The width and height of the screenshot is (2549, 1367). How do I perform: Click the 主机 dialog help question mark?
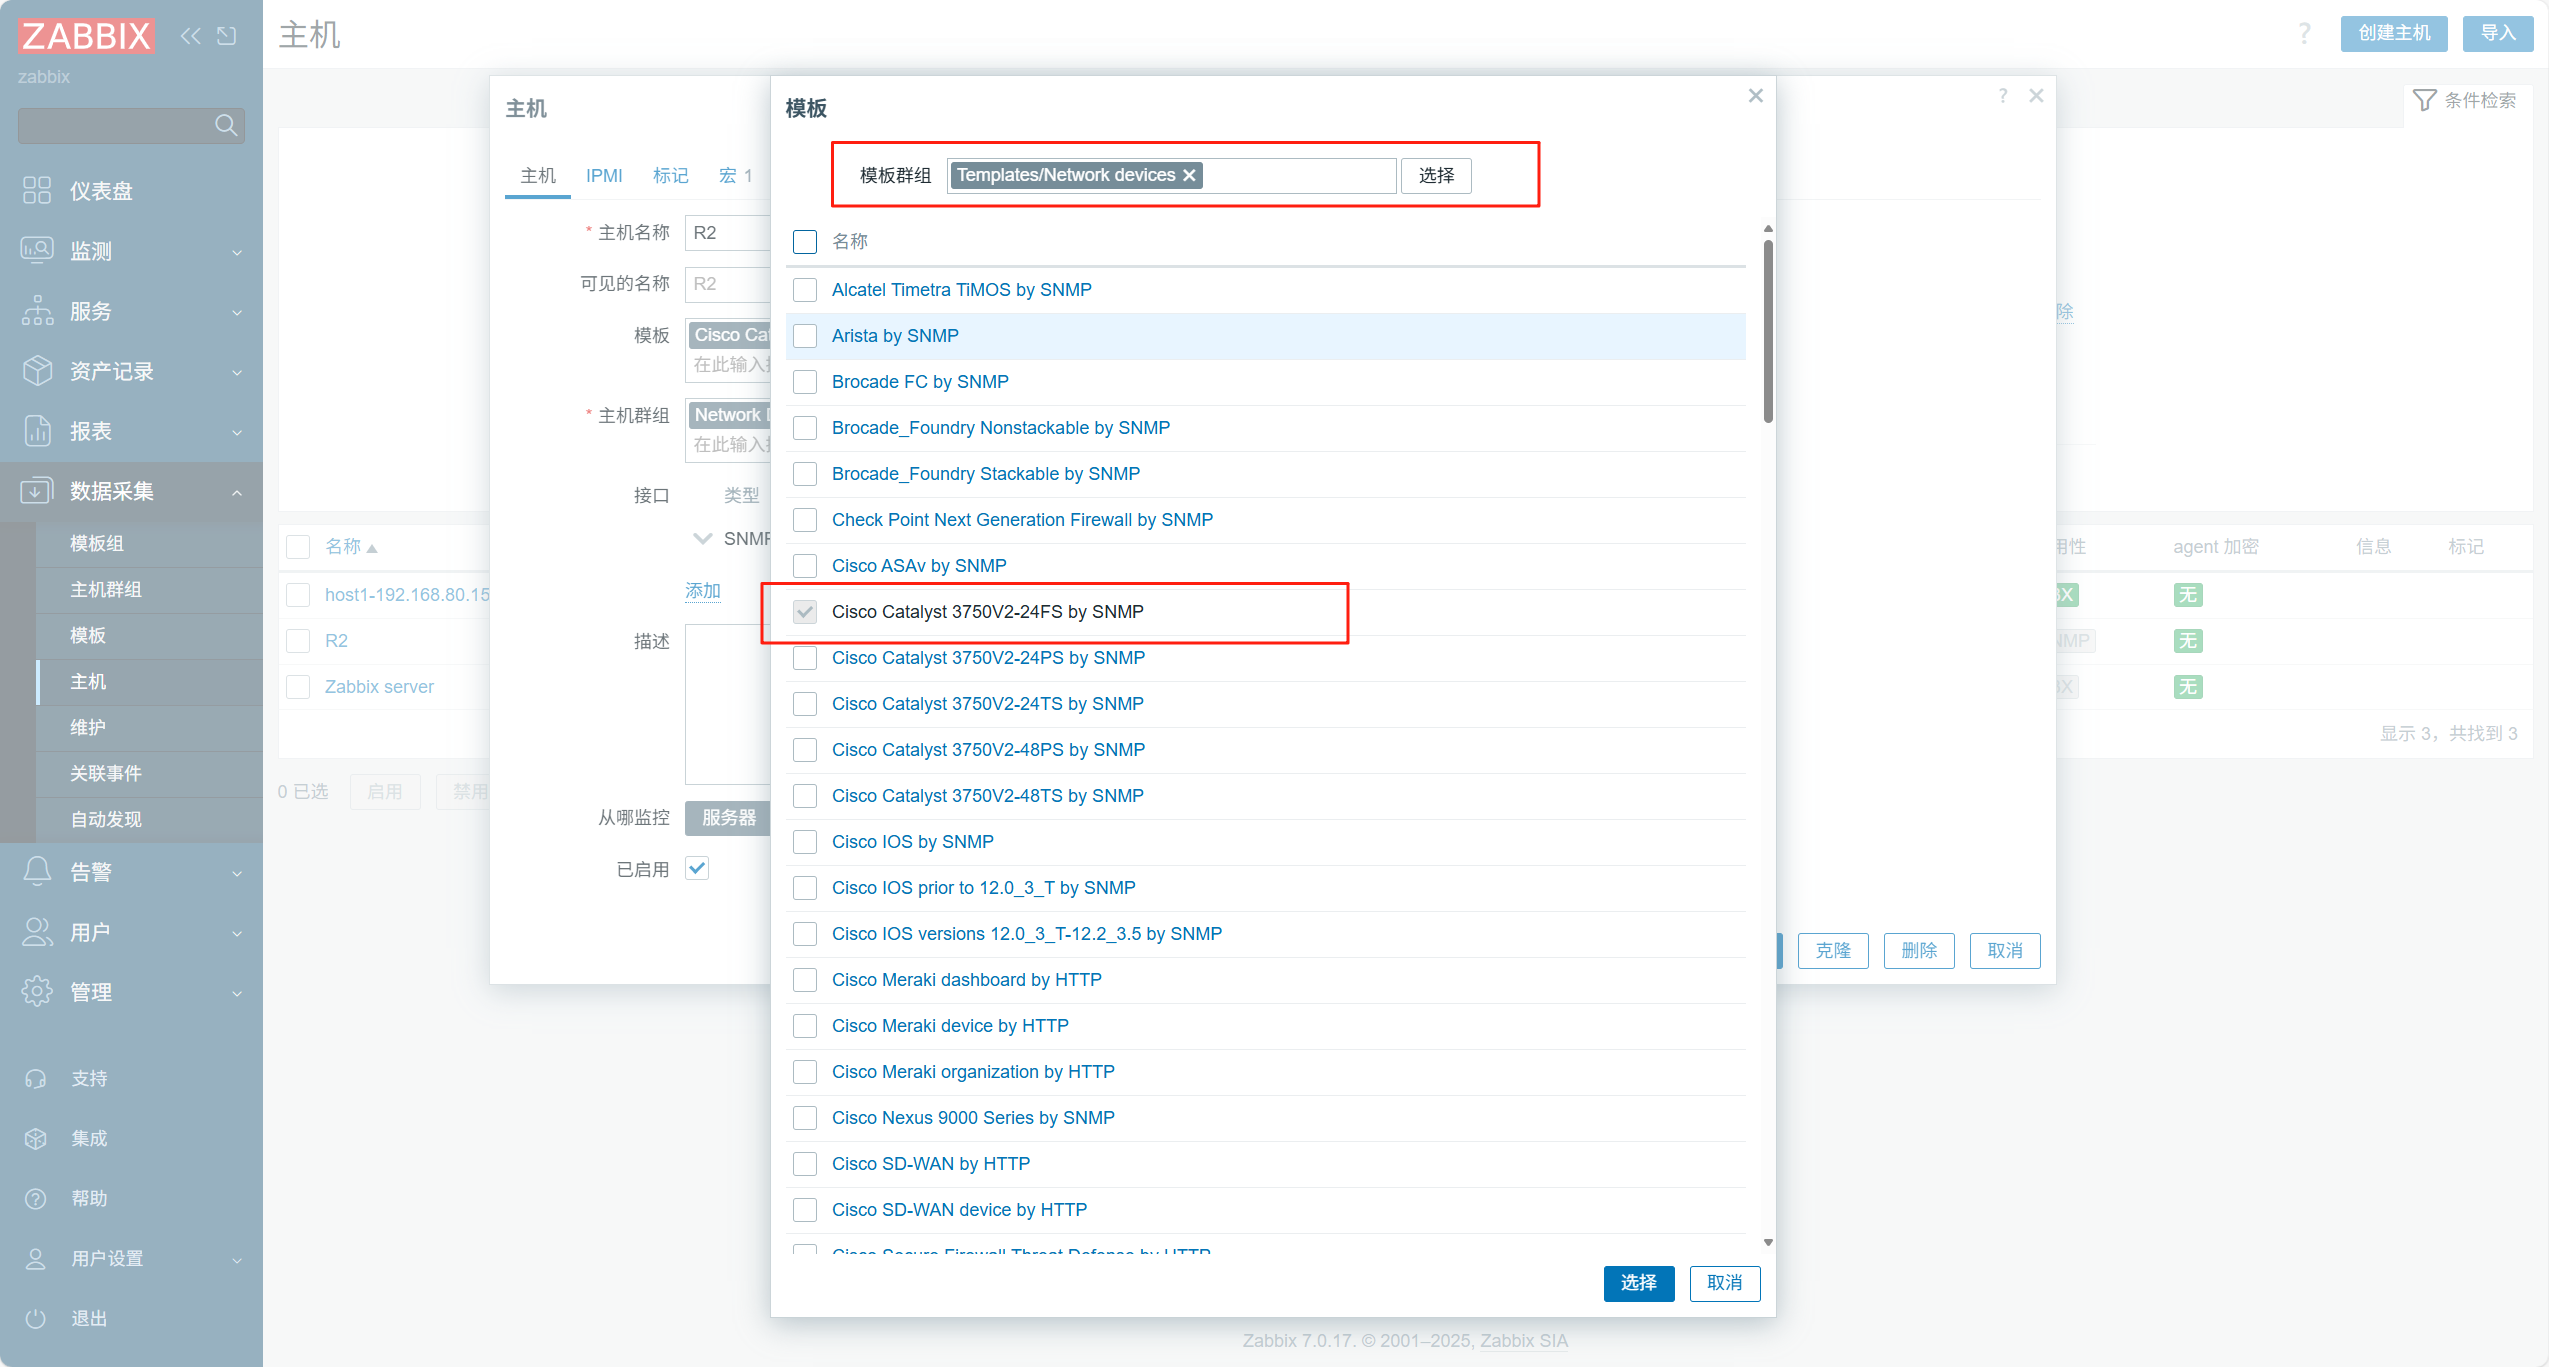[x=2003, y=96]
